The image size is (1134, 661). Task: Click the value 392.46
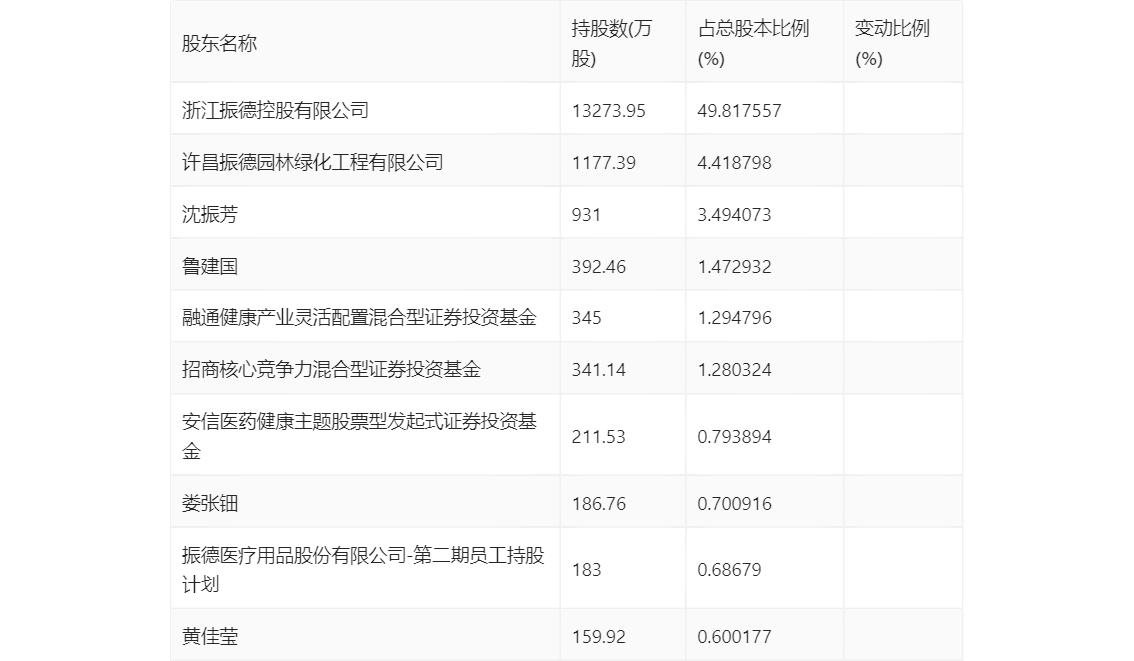coord(598,267)
